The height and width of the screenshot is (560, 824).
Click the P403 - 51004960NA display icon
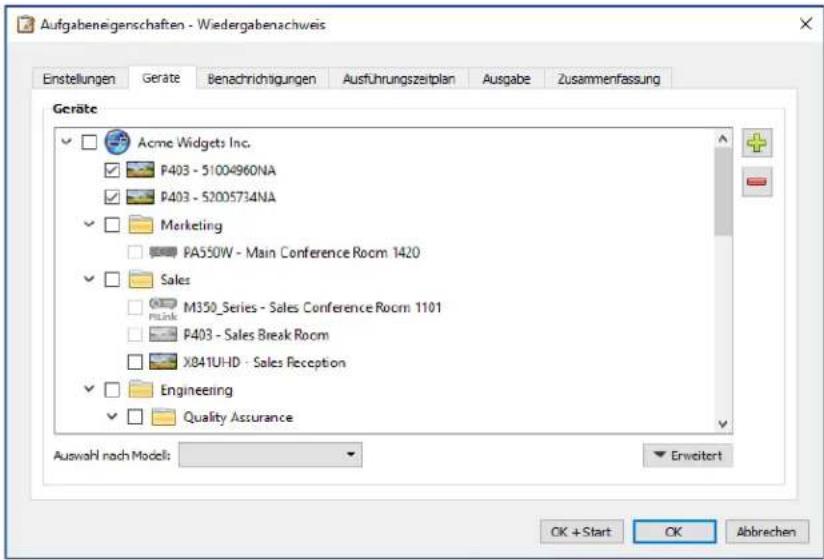140,170
